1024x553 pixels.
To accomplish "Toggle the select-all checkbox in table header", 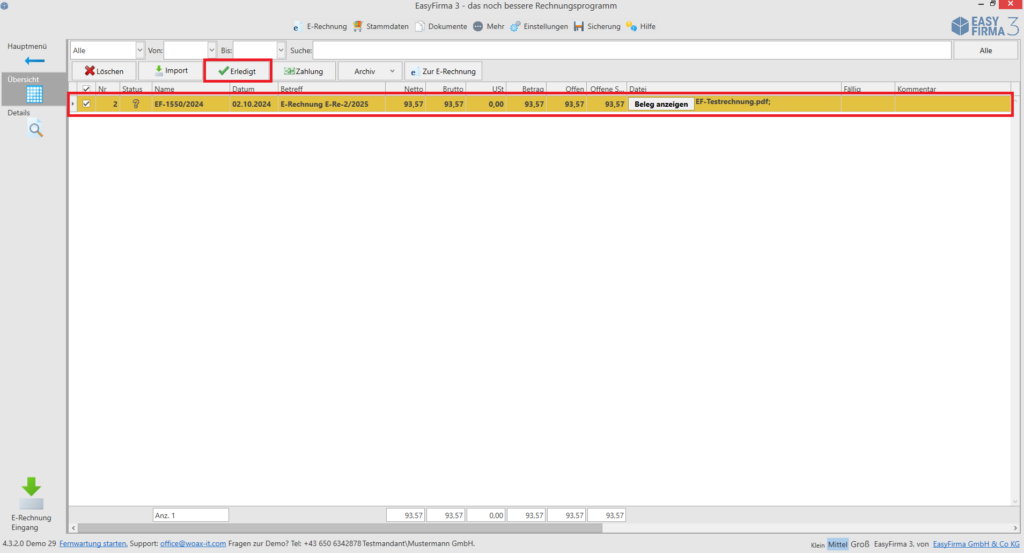I will click(86, 89).
